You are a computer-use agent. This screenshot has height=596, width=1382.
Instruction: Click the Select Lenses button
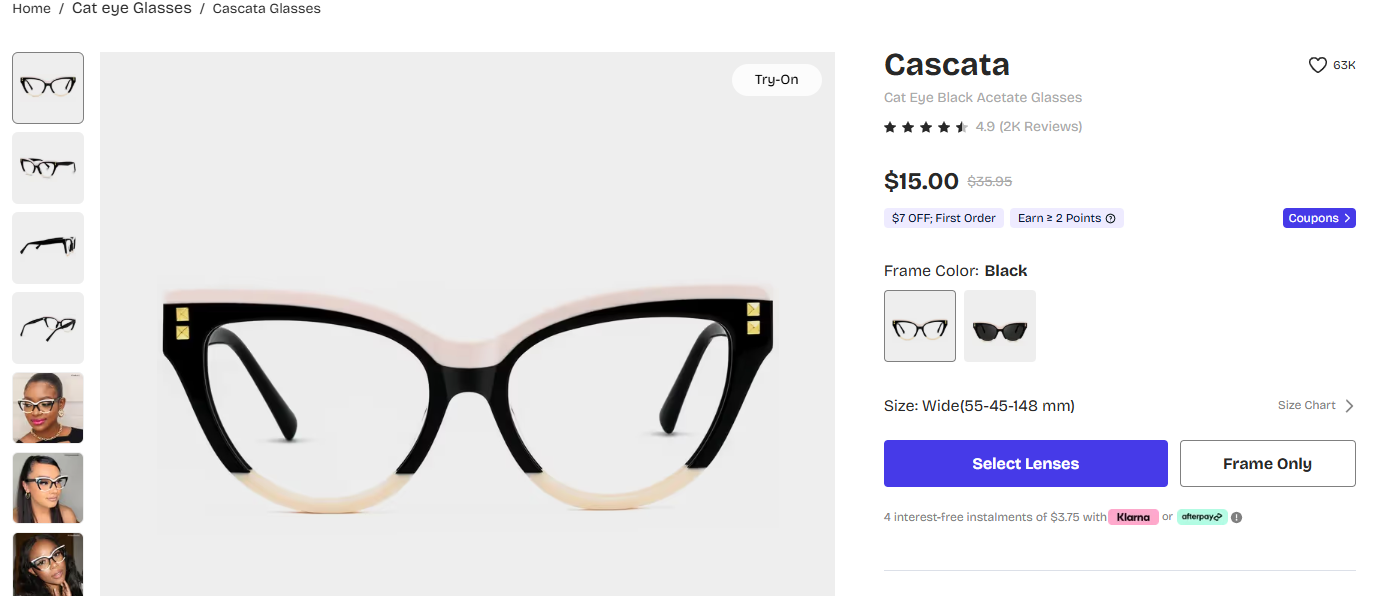(1025, 463)
